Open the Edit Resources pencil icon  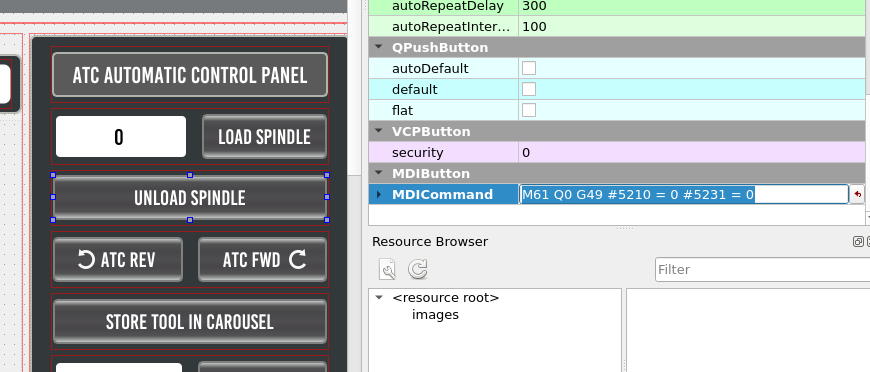[388, 269]
